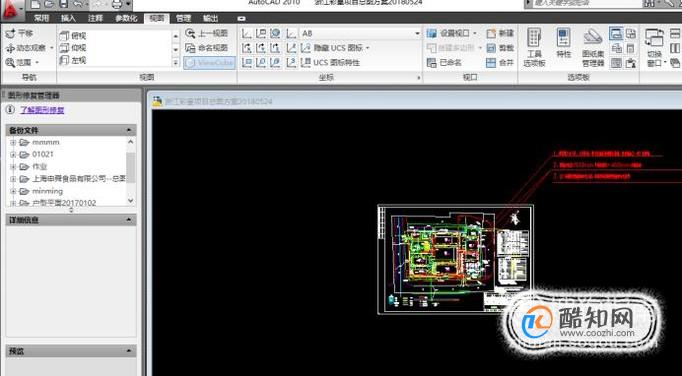Image resolution: width=682 pixels, height=376 pixels.
Task: Expand the 01021 folder node
Action: [13, 154]
